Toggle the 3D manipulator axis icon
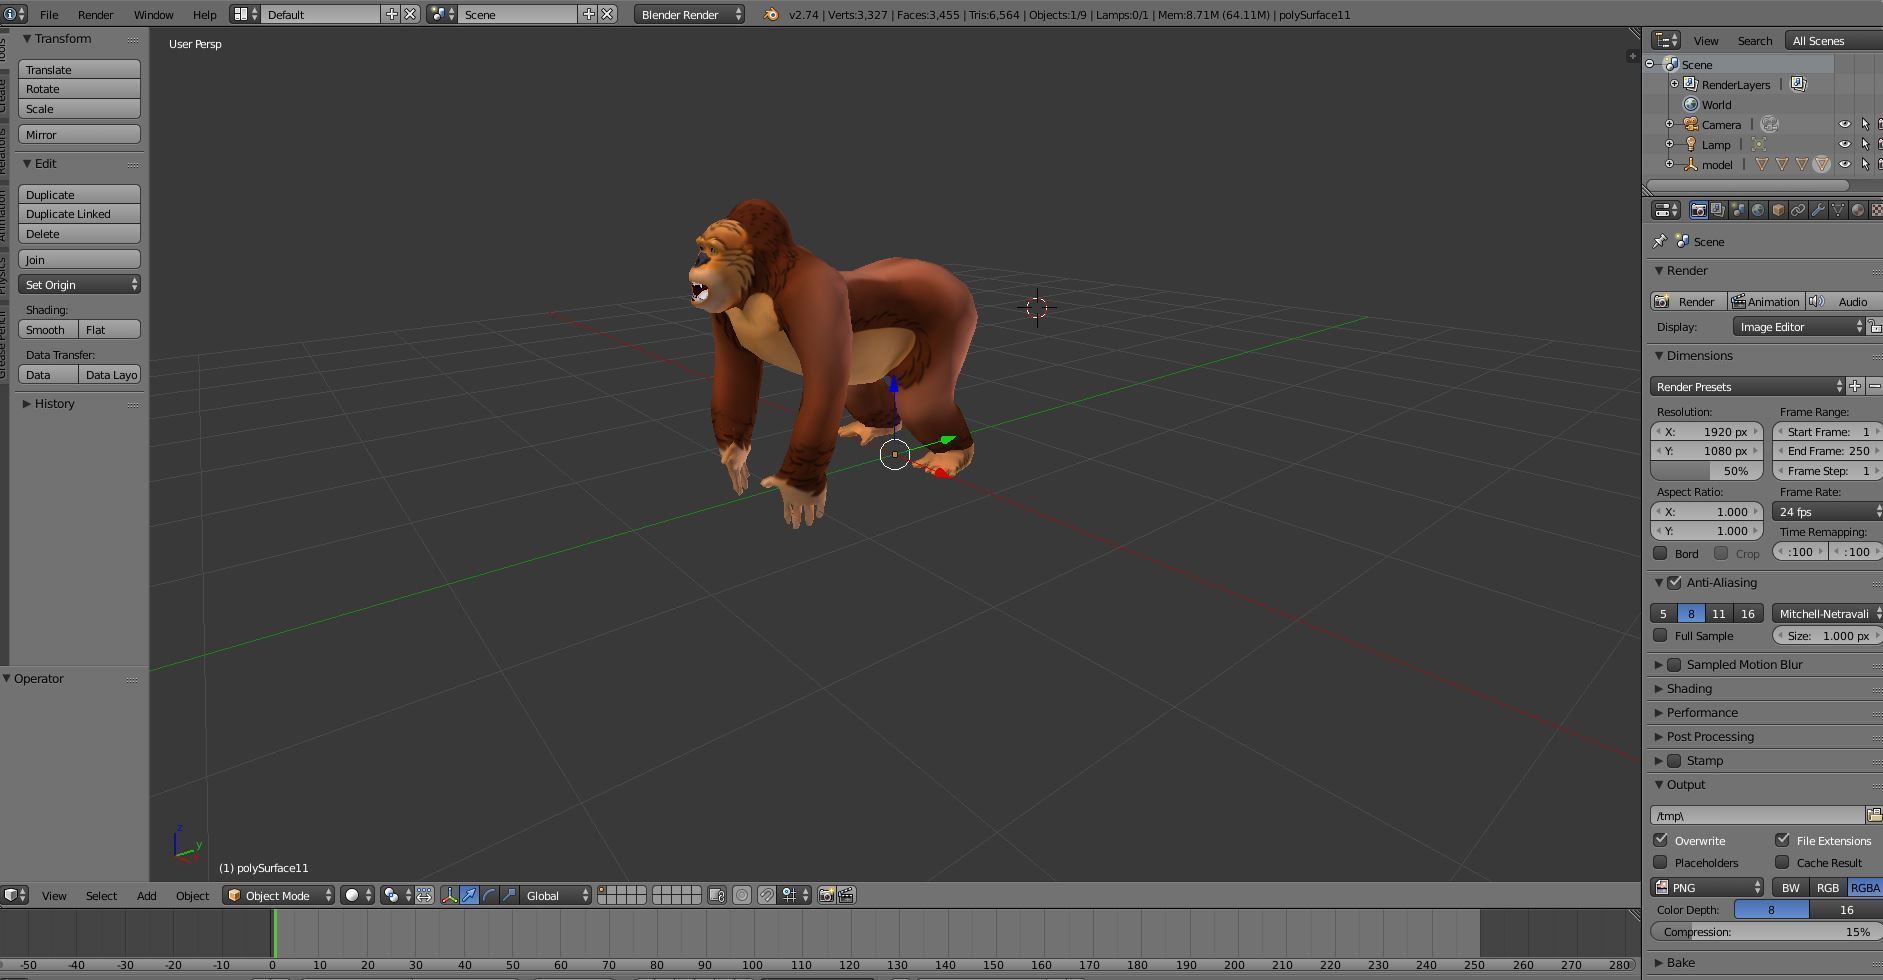1883x980 pixels. [449, 895]
